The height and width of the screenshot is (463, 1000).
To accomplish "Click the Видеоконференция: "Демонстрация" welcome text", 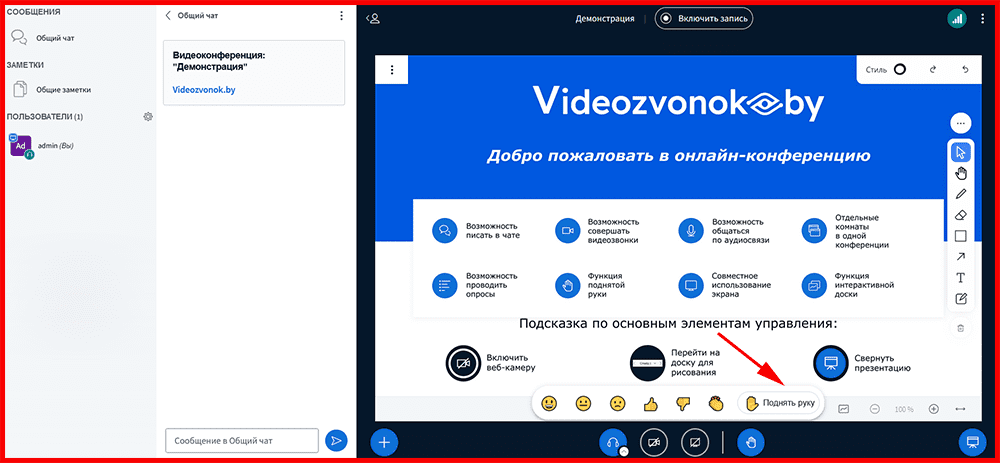I will point(219,61).
